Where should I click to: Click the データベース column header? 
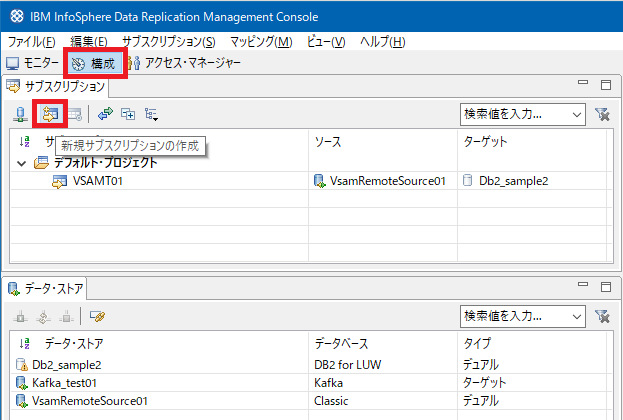click(341, 344)
